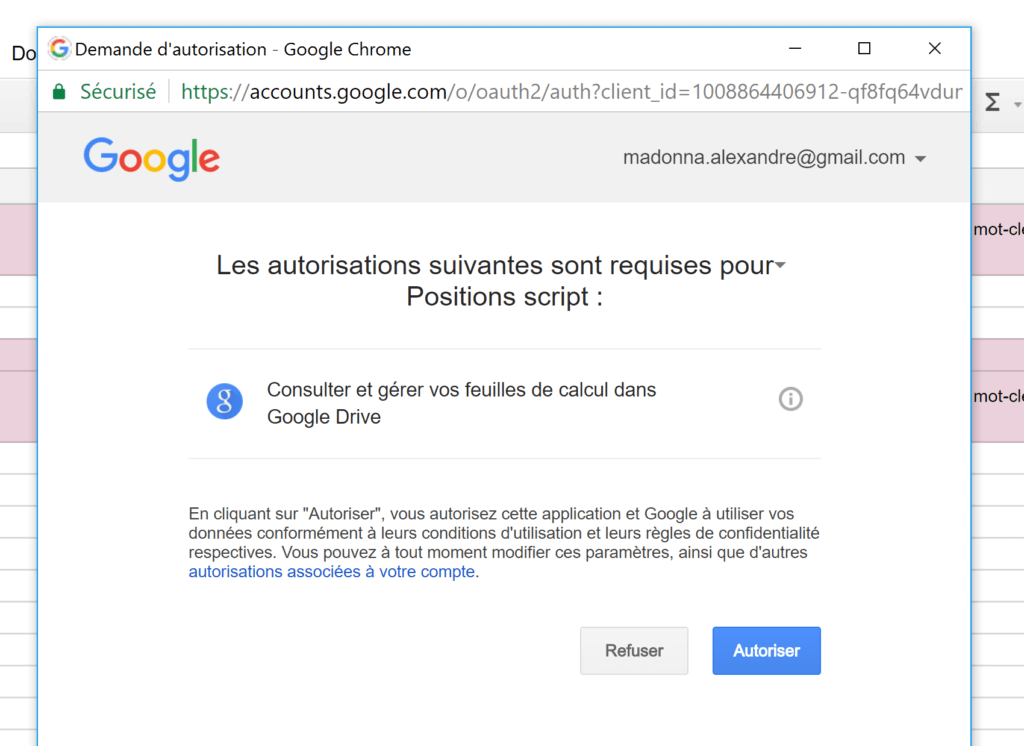Click the "Positions script" heading text
Image resolution: width=1024 pixels, height=746 pixels.
pos(504,297)
